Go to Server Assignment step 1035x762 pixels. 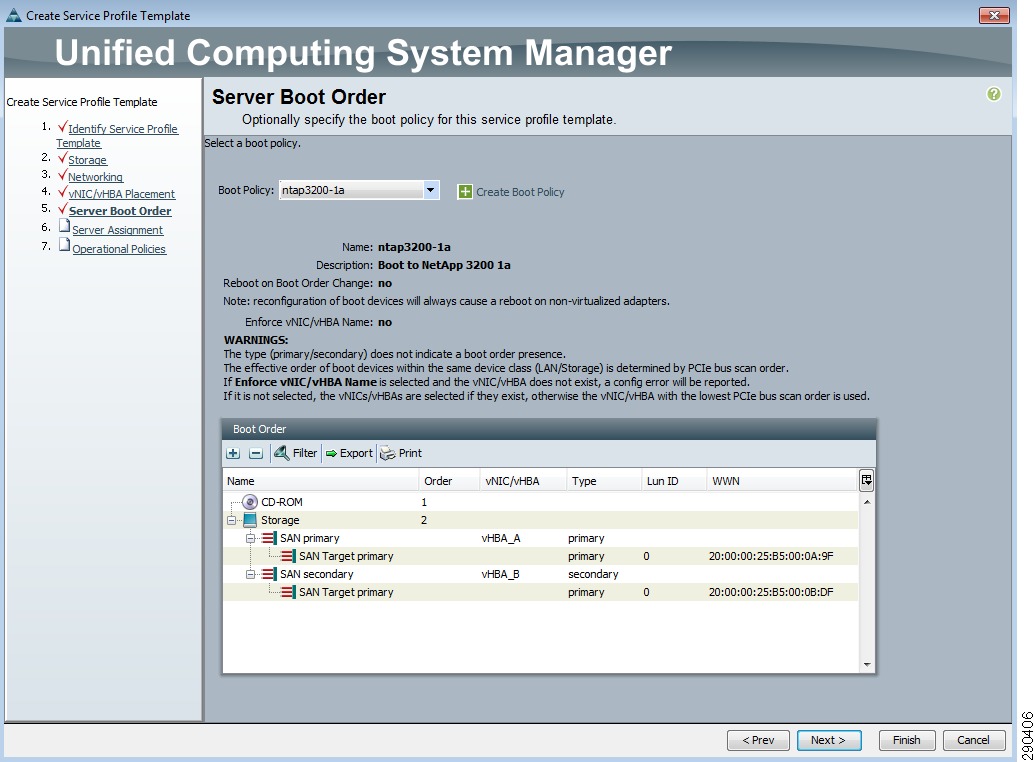pos(117,230)
